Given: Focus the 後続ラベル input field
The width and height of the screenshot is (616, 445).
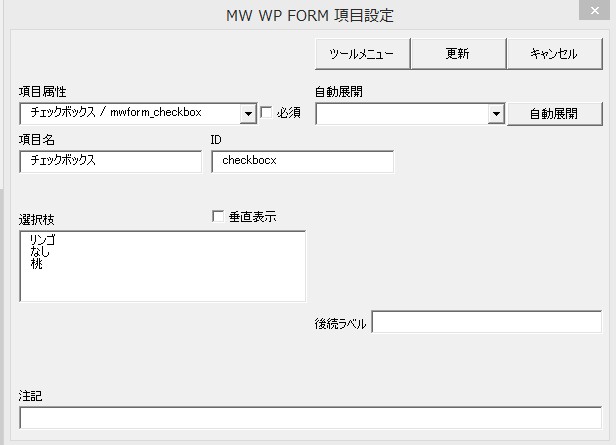Looking at the screenshot, I should click(x=486, y=322).
